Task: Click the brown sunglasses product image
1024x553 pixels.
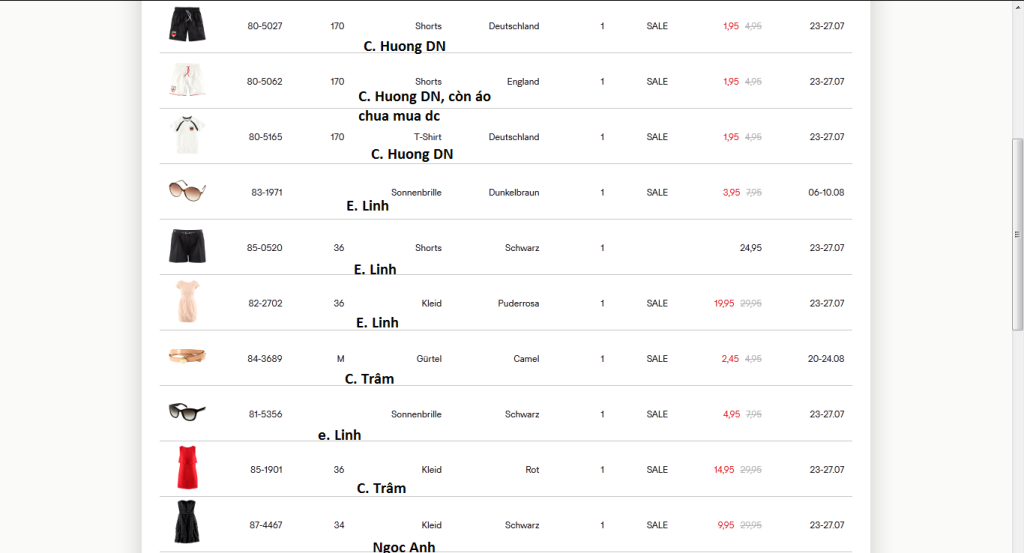Action: (187, 191)
